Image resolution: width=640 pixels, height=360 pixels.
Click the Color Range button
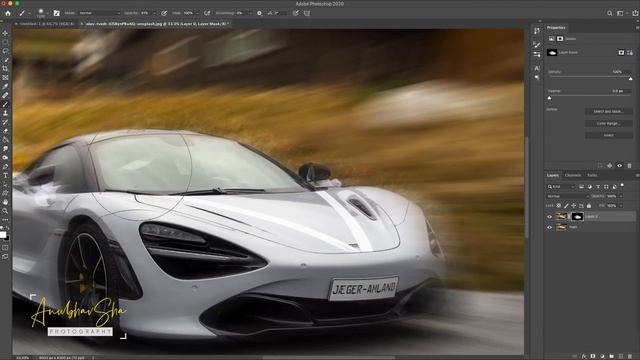[608, 123]
